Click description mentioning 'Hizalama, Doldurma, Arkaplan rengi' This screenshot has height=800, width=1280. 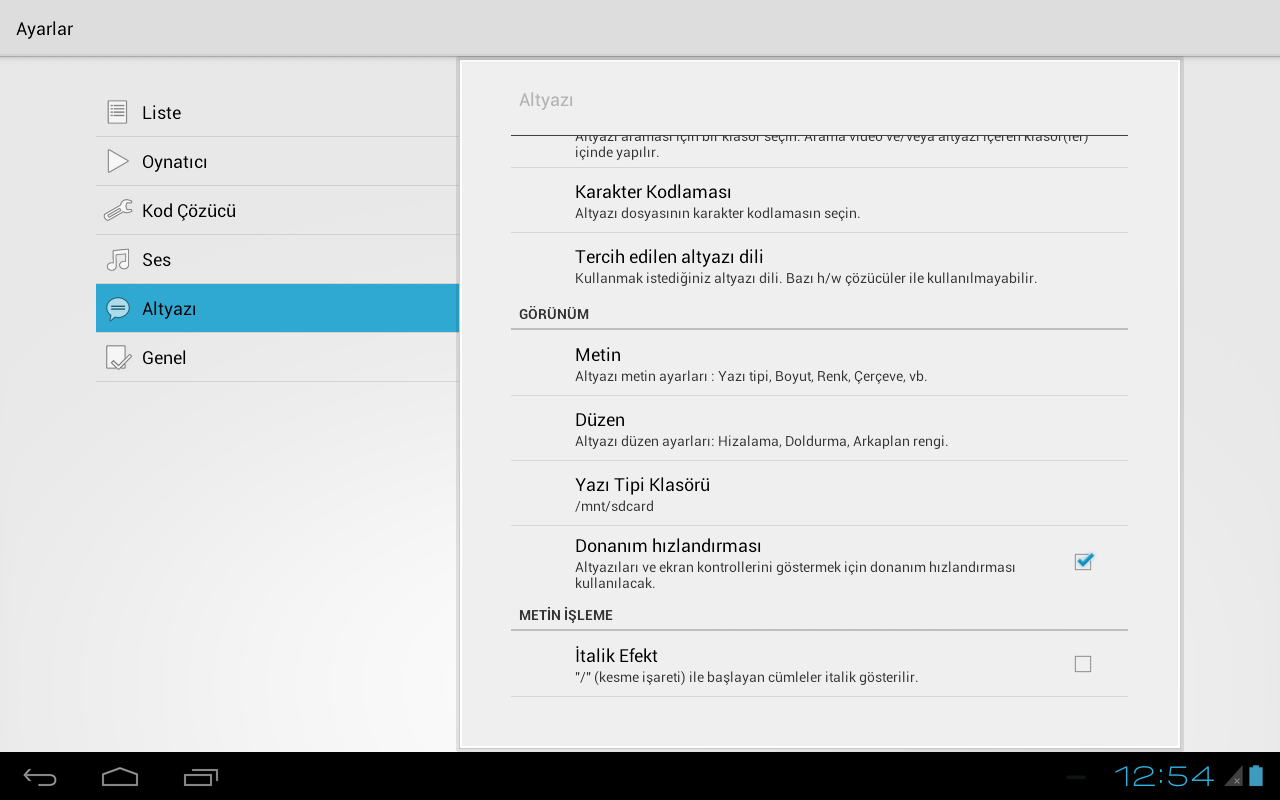pyautogui.click(x=761, y=441)
